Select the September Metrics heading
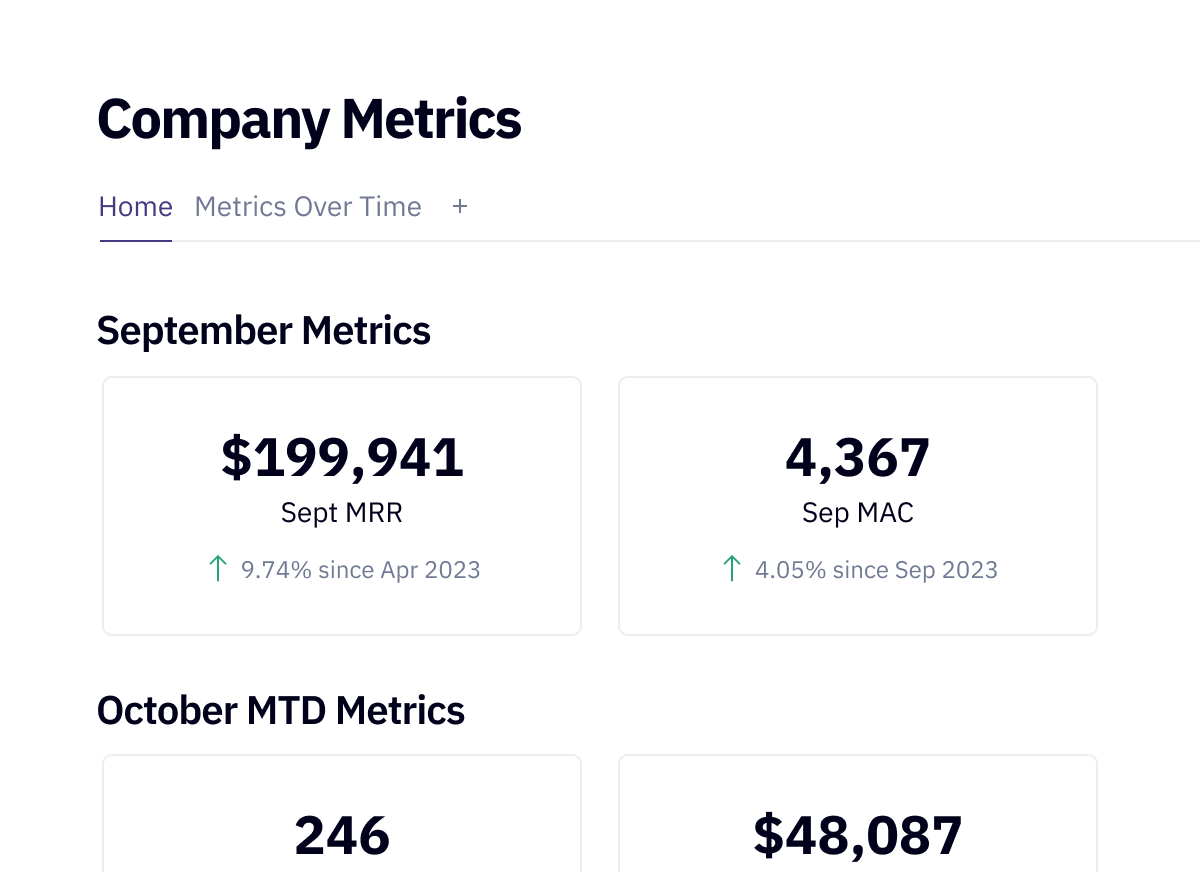 tap(264, 330)
